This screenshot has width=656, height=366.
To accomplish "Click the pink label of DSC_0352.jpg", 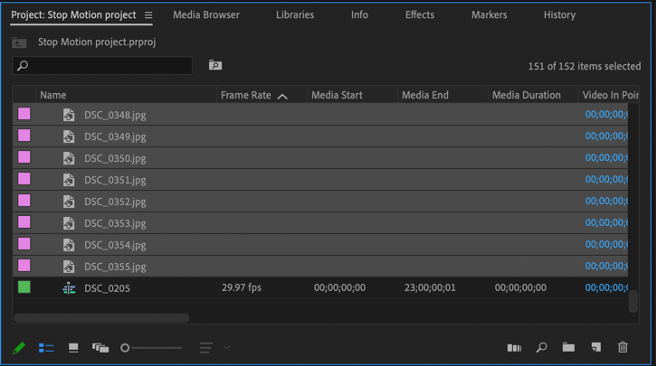I will pos(24,200).
